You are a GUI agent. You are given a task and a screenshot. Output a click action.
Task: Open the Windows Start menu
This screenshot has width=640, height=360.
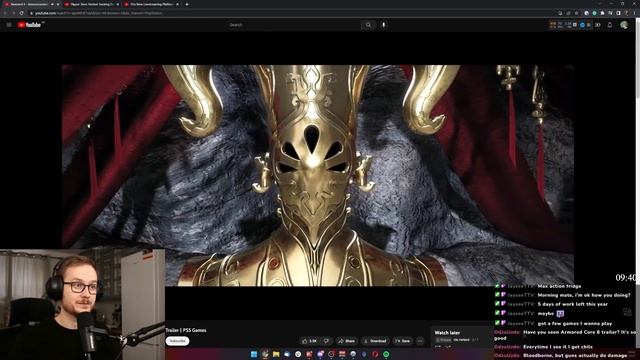(x=254, y=354)
